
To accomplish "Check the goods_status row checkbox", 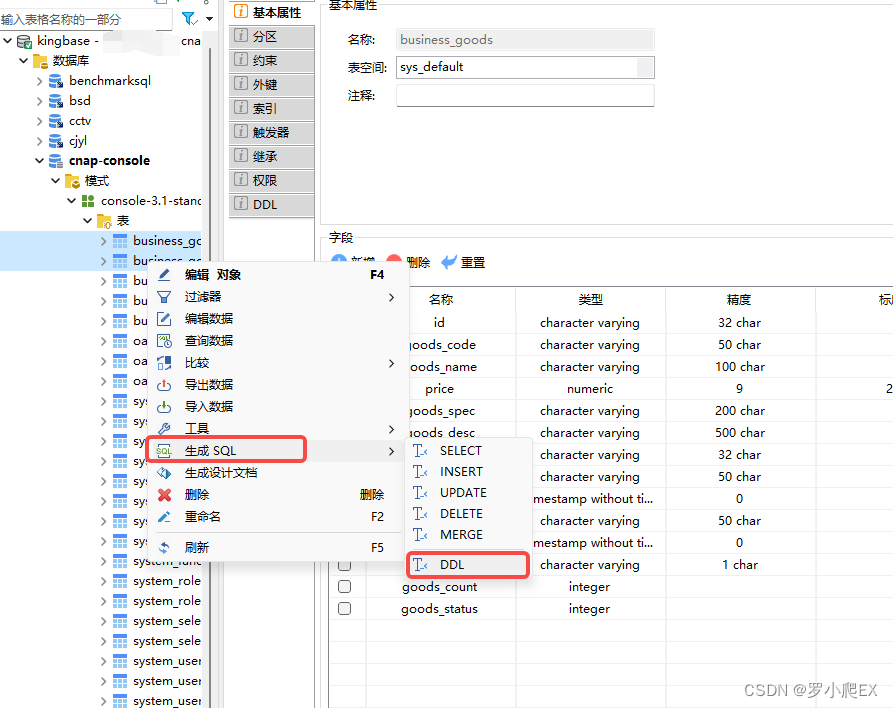I will click(x=343, y=608).
